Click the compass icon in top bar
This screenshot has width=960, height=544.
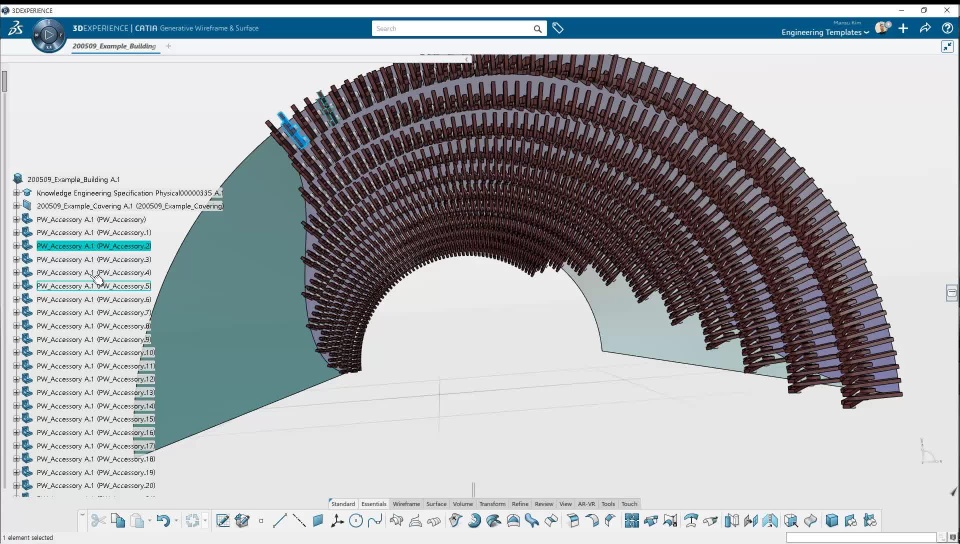click(x=48, y=36)
